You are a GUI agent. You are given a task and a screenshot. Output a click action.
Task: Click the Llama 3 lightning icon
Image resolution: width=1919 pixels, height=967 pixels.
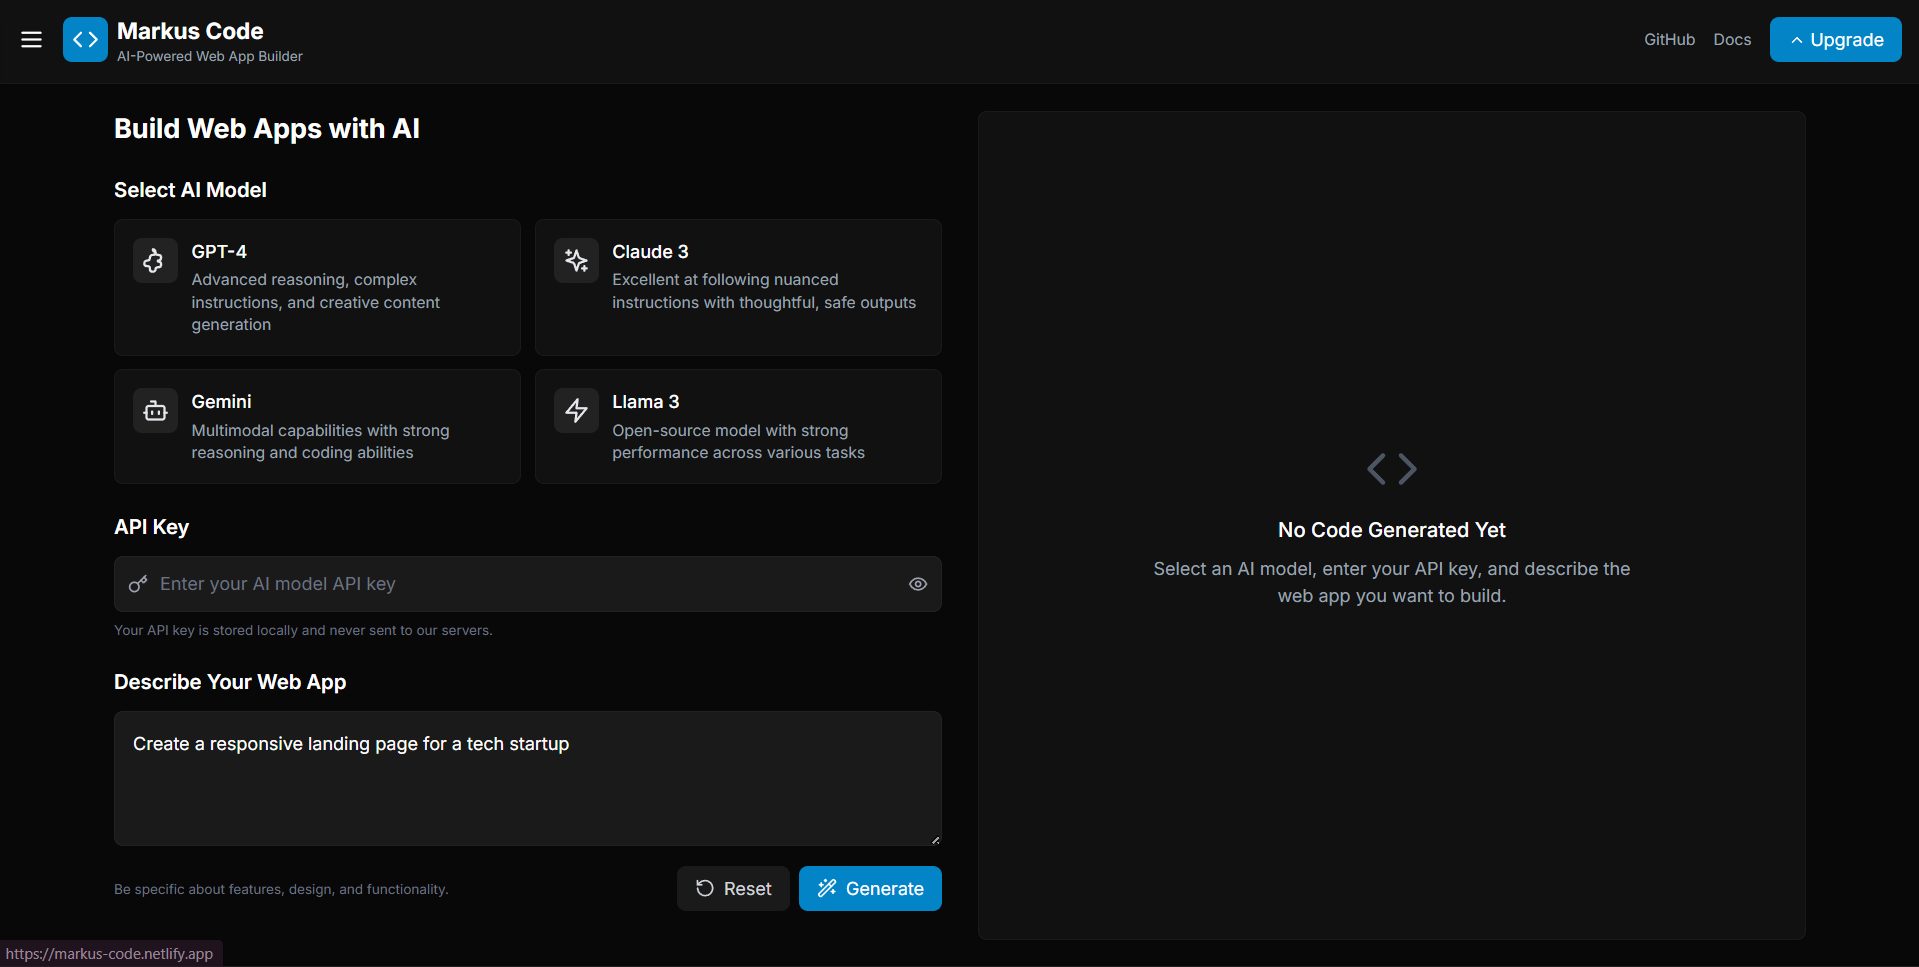[x=576, y=411]
